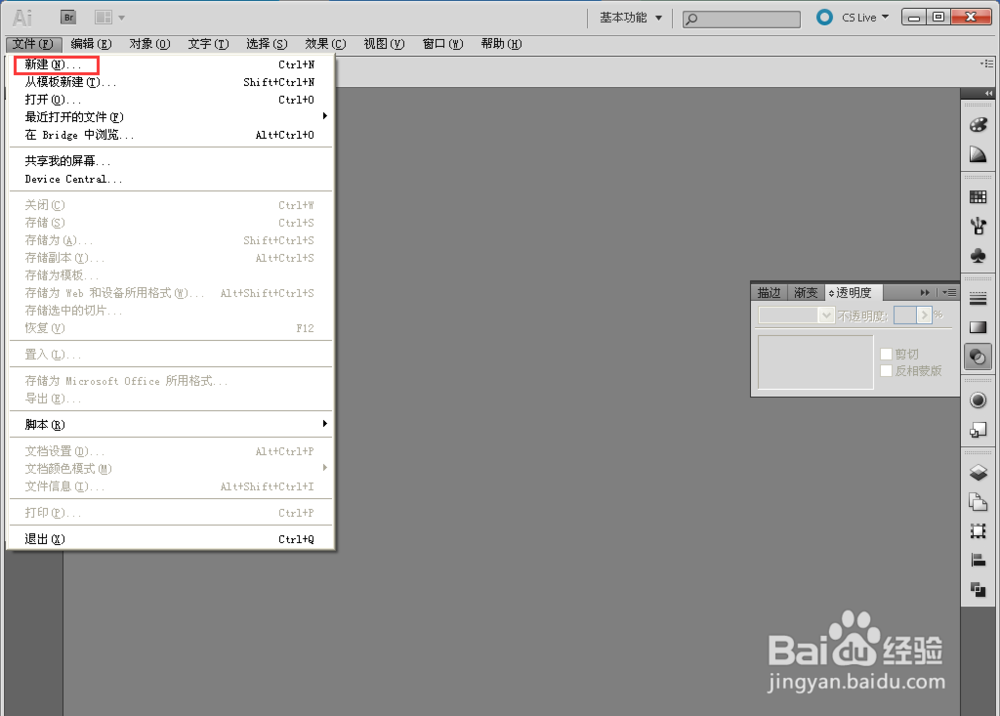Open the 对象 menu
Viewport: 1000px width, 716px height.
click(x=150, y=44)
